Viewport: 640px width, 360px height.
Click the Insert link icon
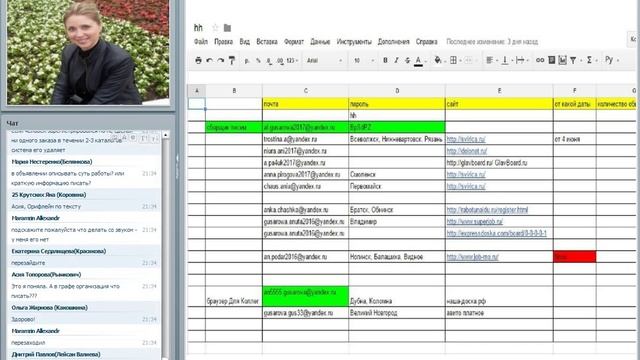coord(540,60)
